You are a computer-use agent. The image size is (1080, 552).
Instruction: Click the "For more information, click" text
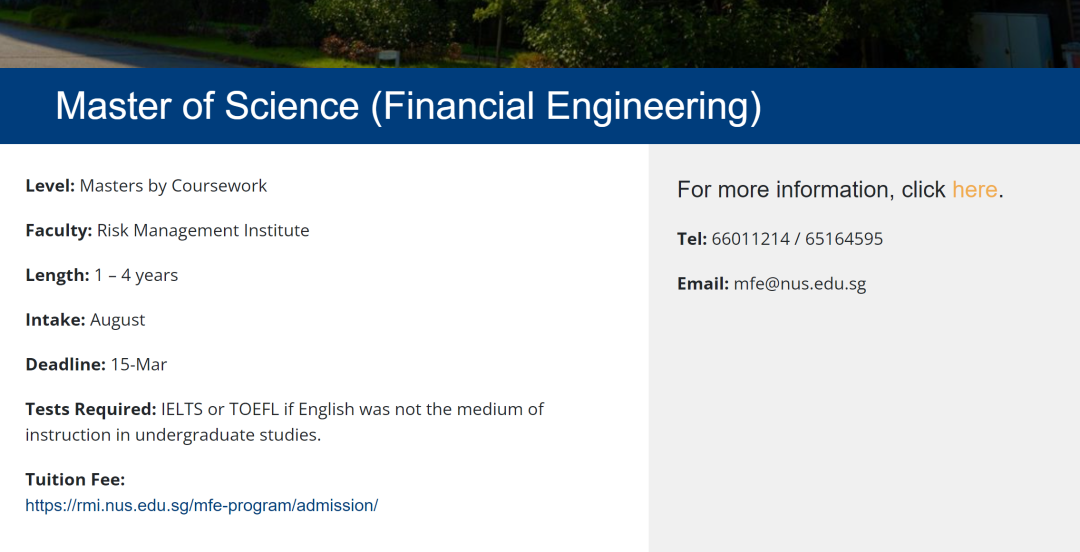click(811, 189)
